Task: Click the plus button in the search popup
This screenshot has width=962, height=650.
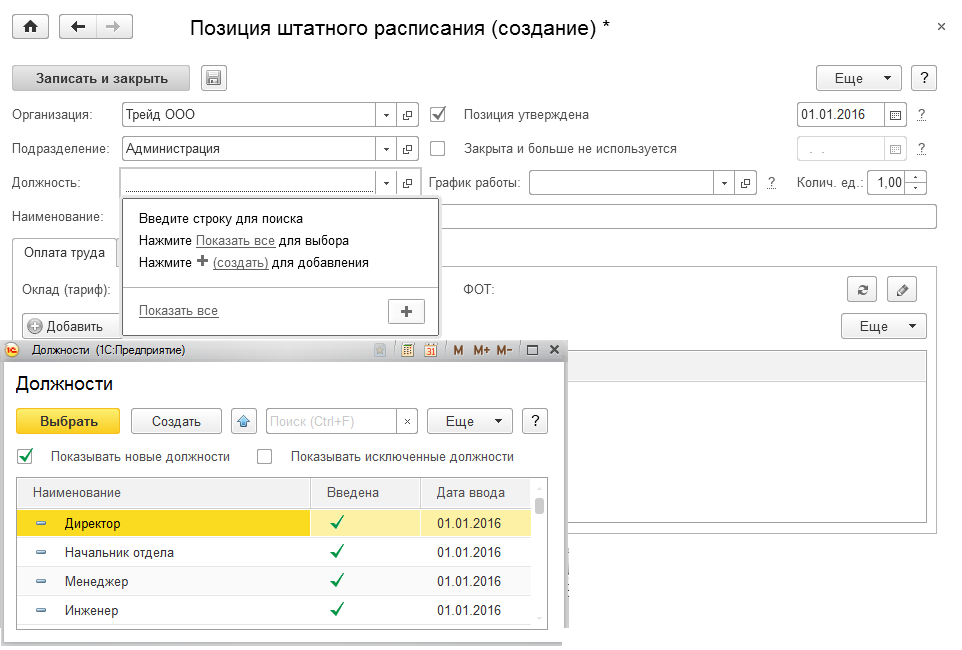Action: point(406,312)
